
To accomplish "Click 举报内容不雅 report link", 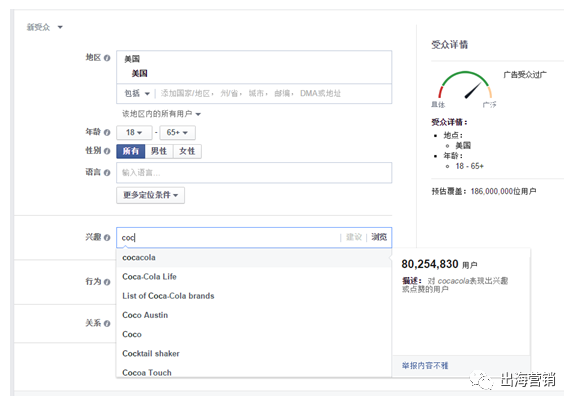I will click(425, 366).
